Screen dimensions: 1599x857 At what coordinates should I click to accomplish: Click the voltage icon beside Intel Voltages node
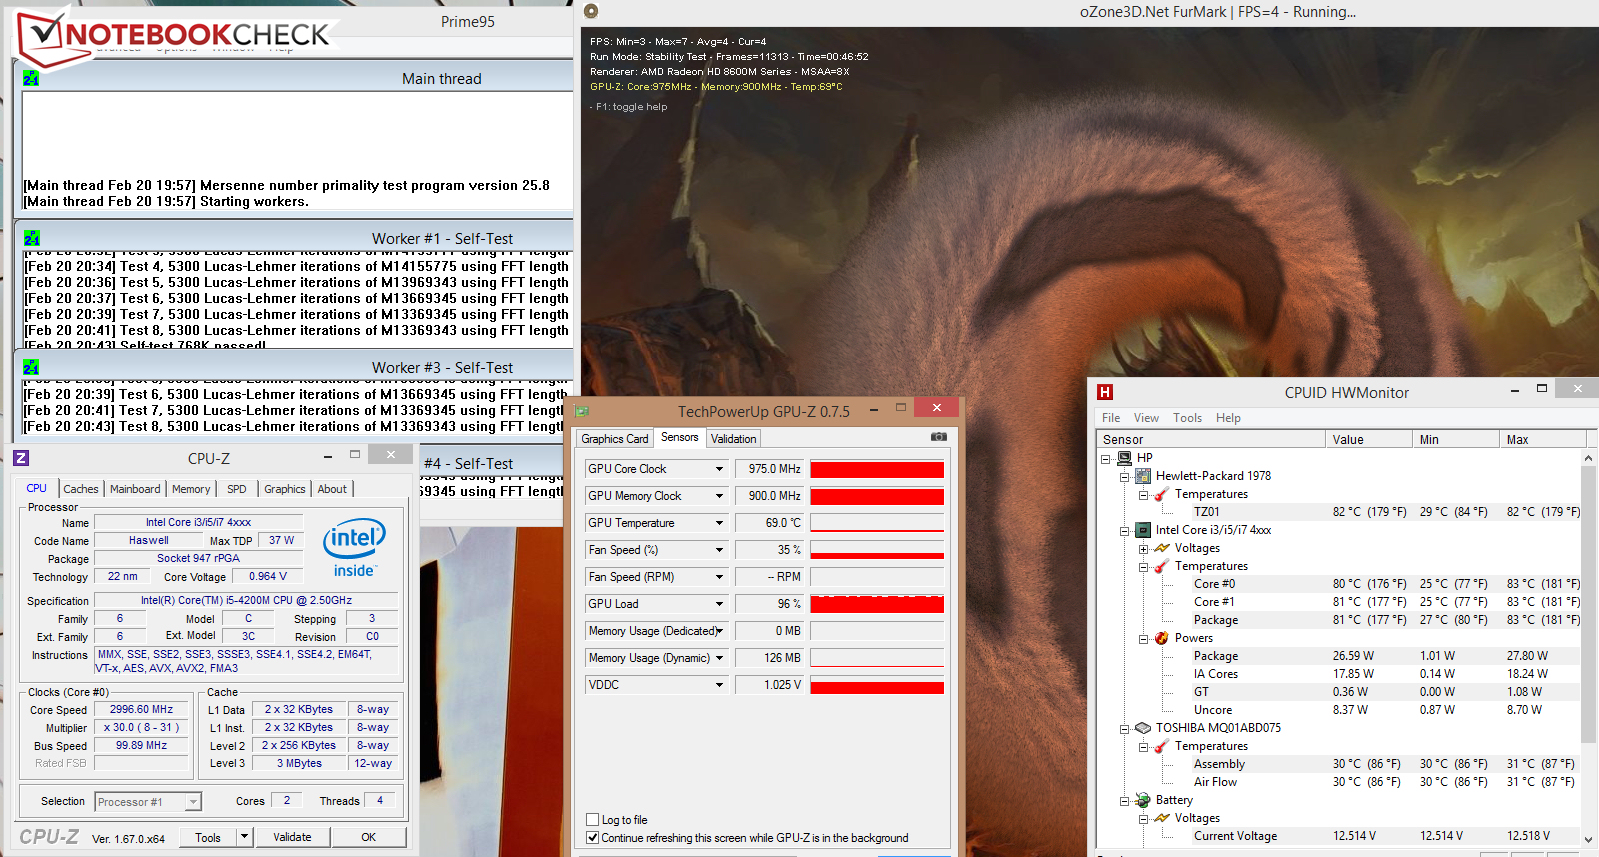[1162, 548]
